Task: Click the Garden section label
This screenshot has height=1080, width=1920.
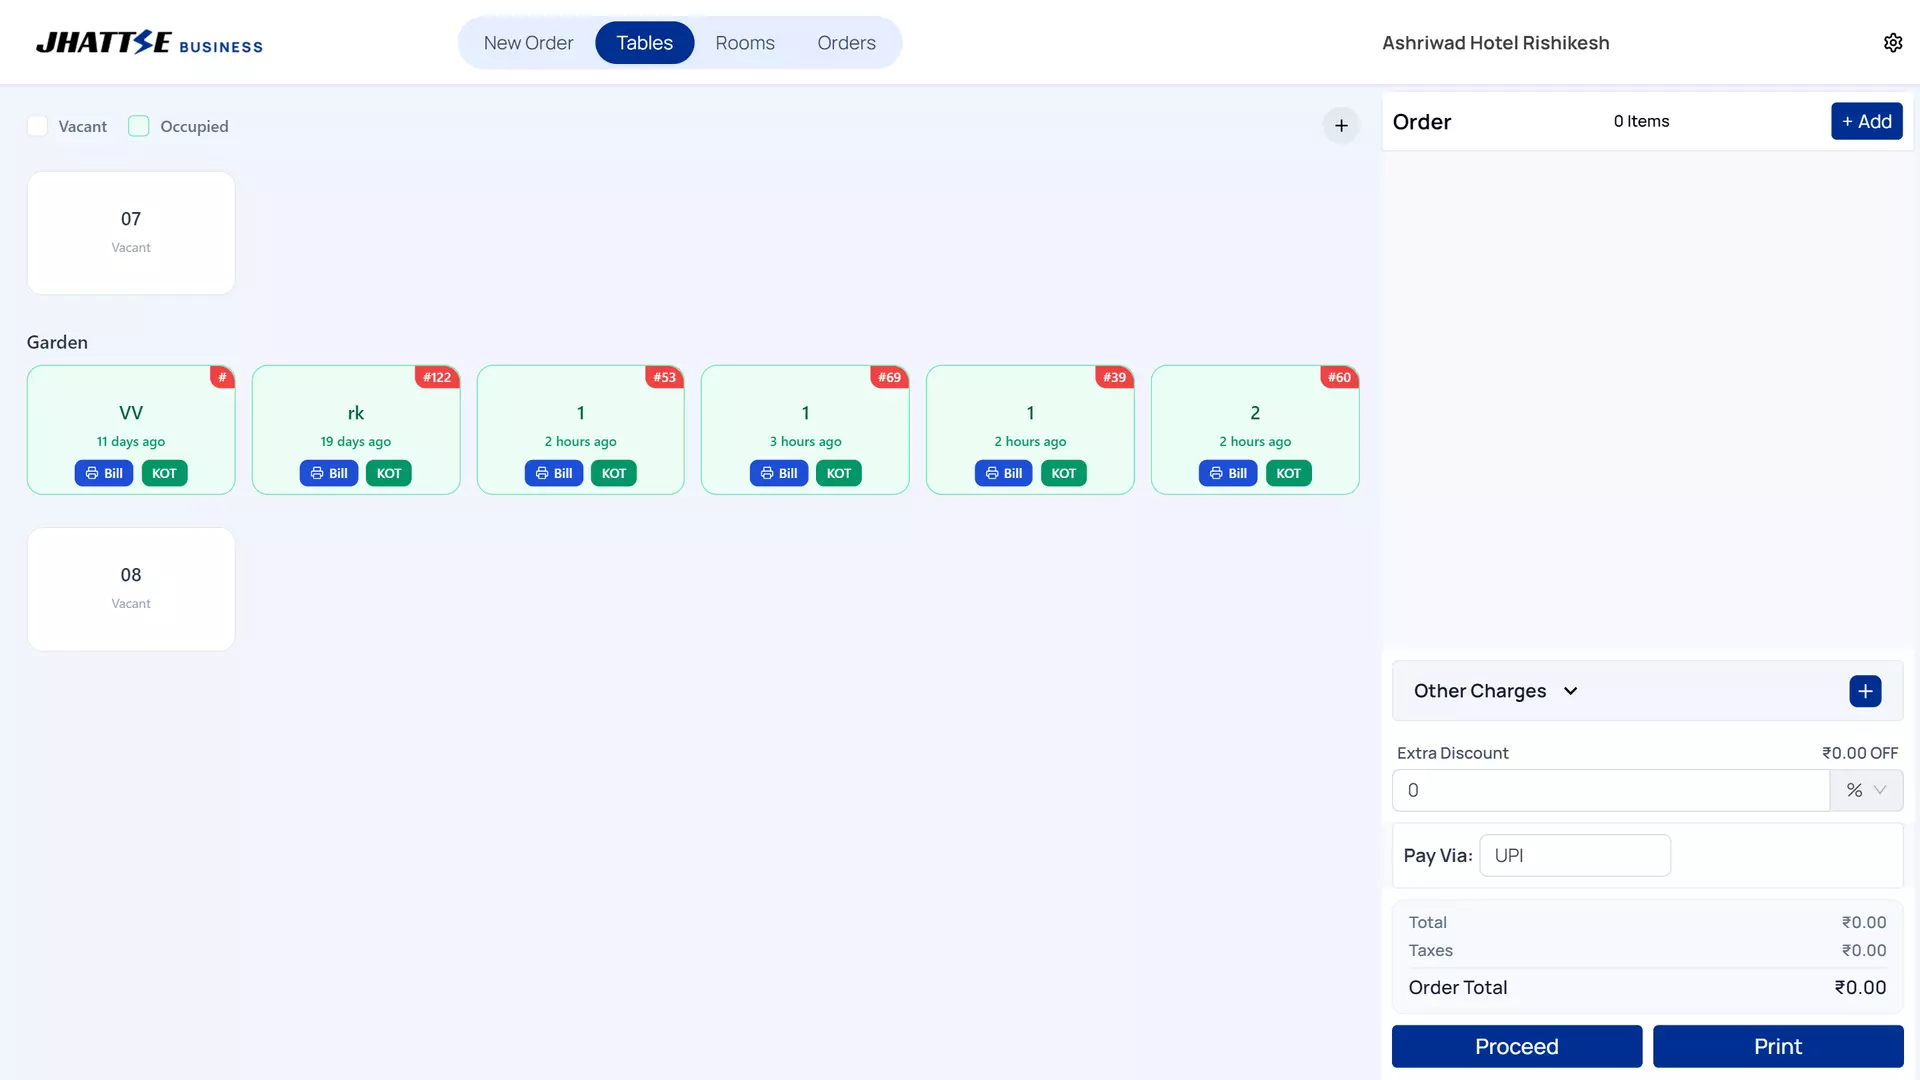Action: (57, 342)
